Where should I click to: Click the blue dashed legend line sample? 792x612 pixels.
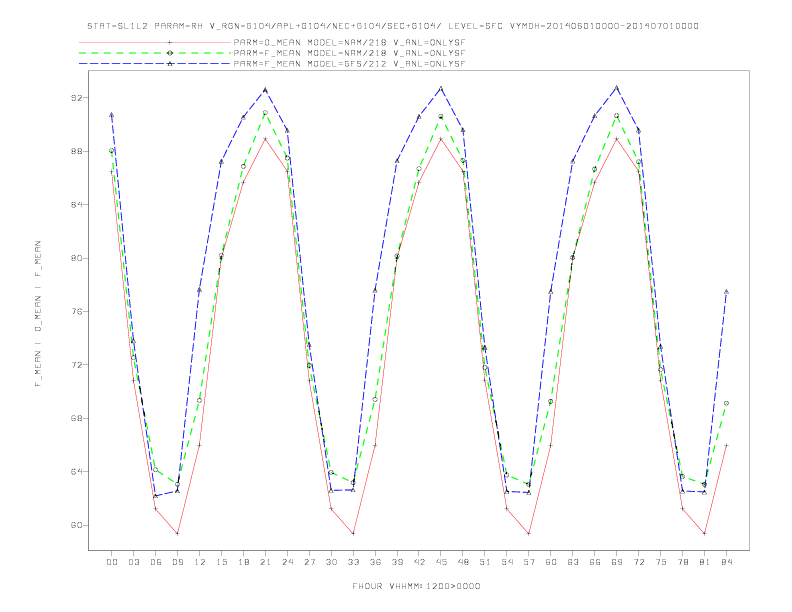point(155,64)
